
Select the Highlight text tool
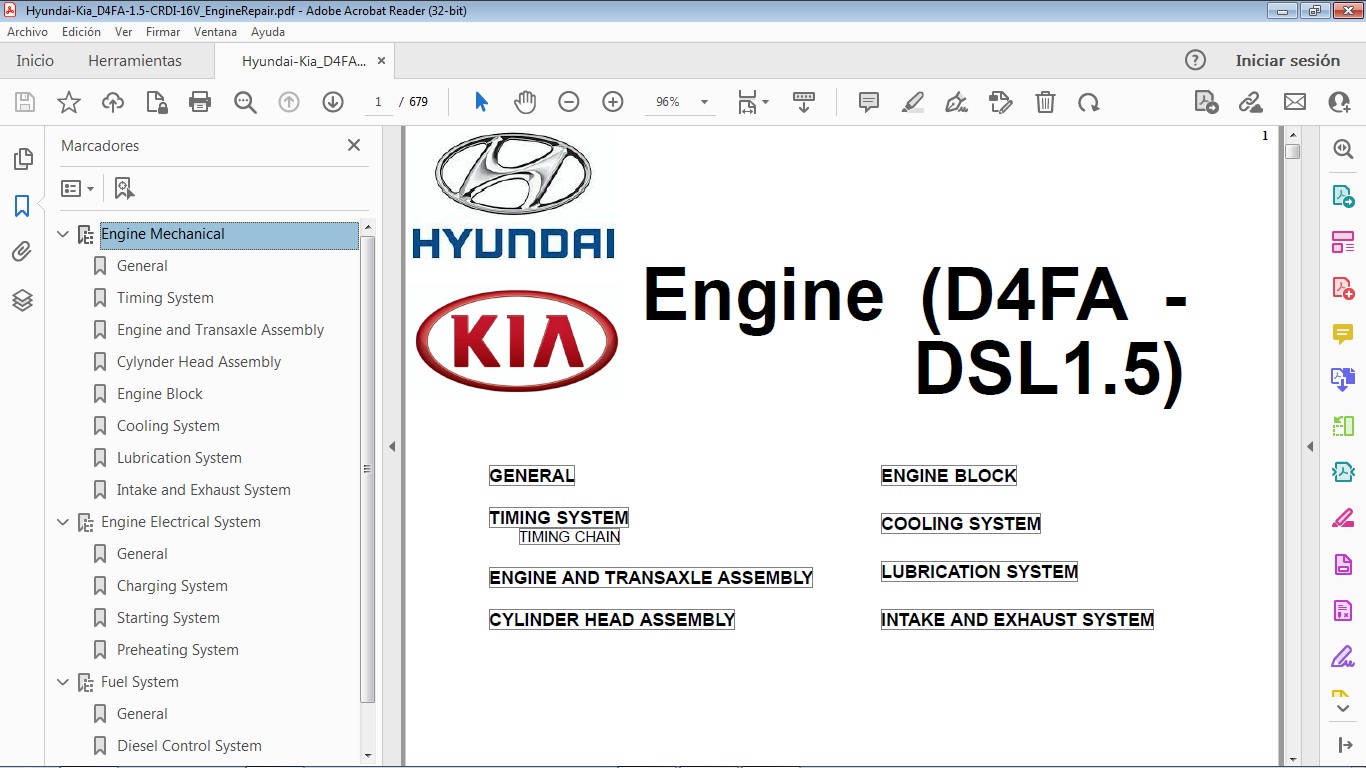[x=912, y=102]
